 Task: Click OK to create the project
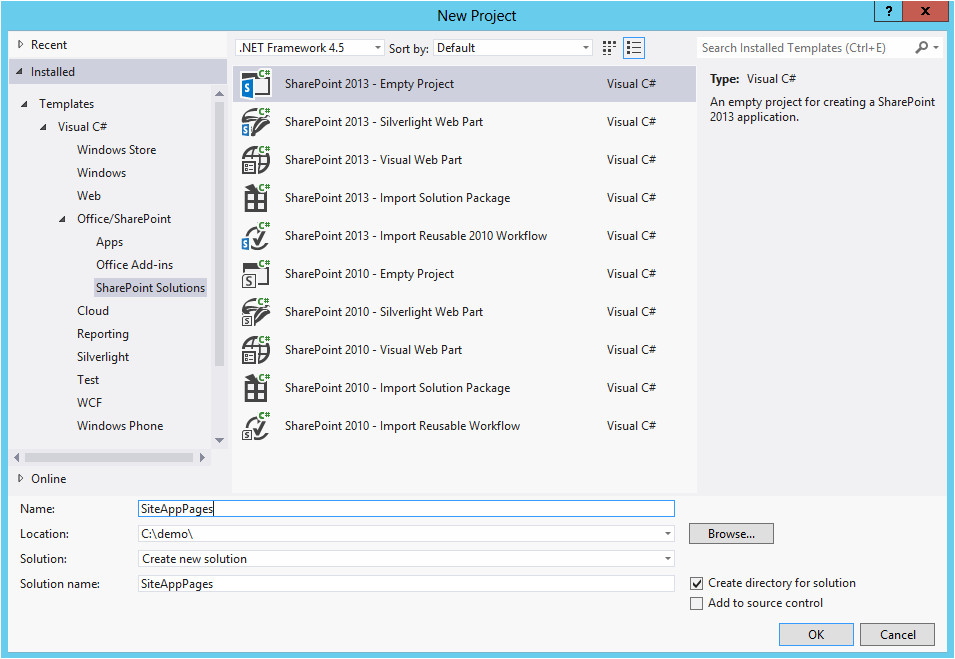[816, 634]
